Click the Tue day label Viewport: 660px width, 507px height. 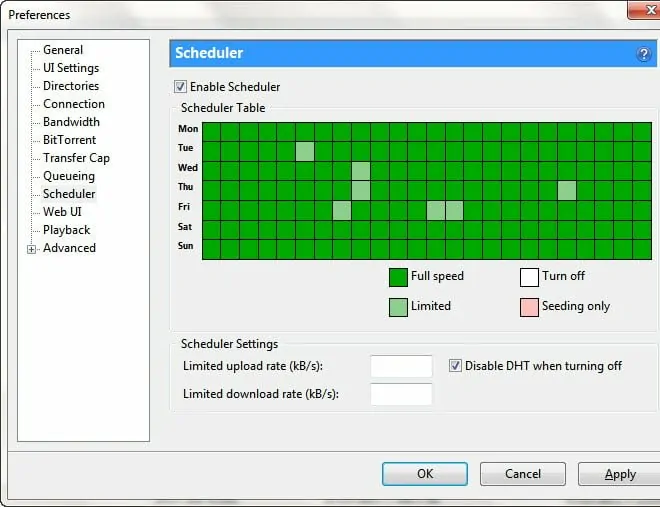(x=186, y=148)
